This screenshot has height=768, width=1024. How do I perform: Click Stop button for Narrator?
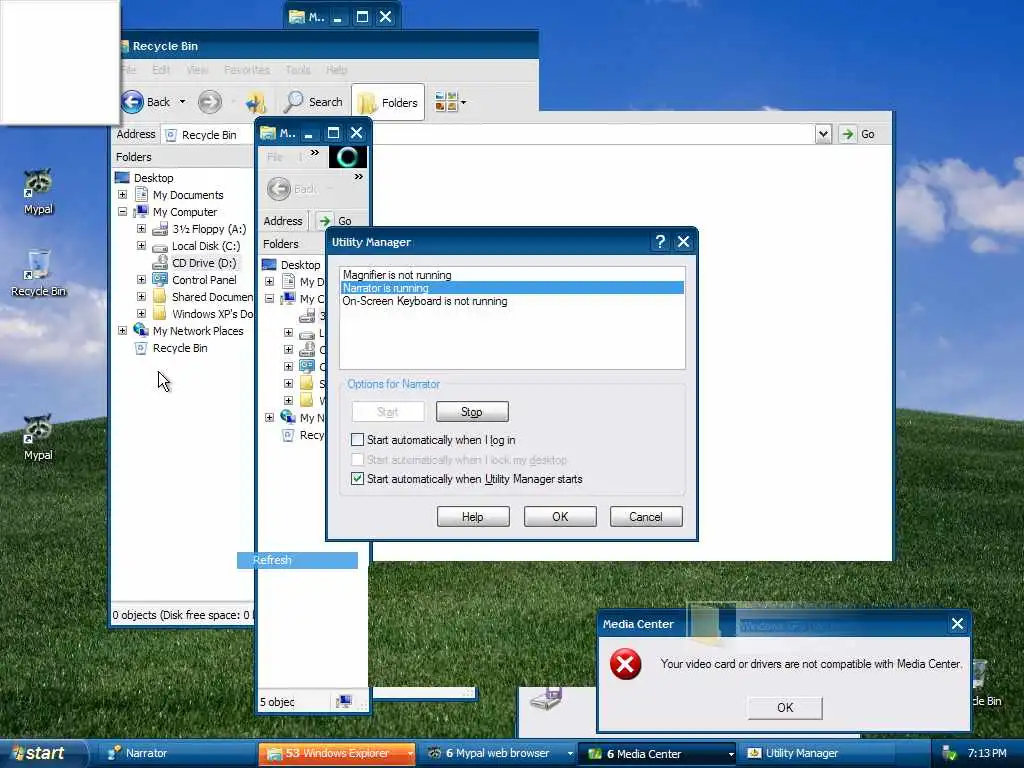click(472, 411)
